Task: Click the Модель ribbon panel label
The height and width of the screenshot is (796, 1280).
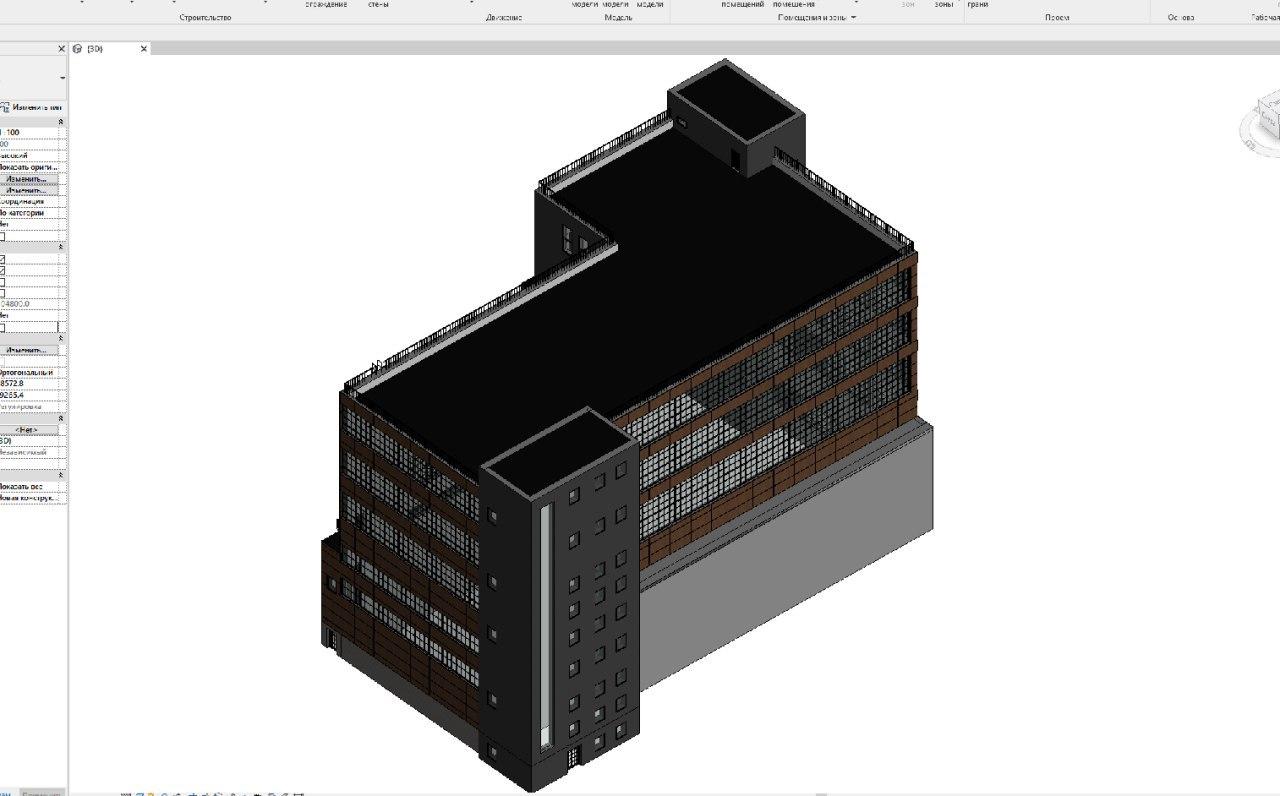Action: point(618,18)
